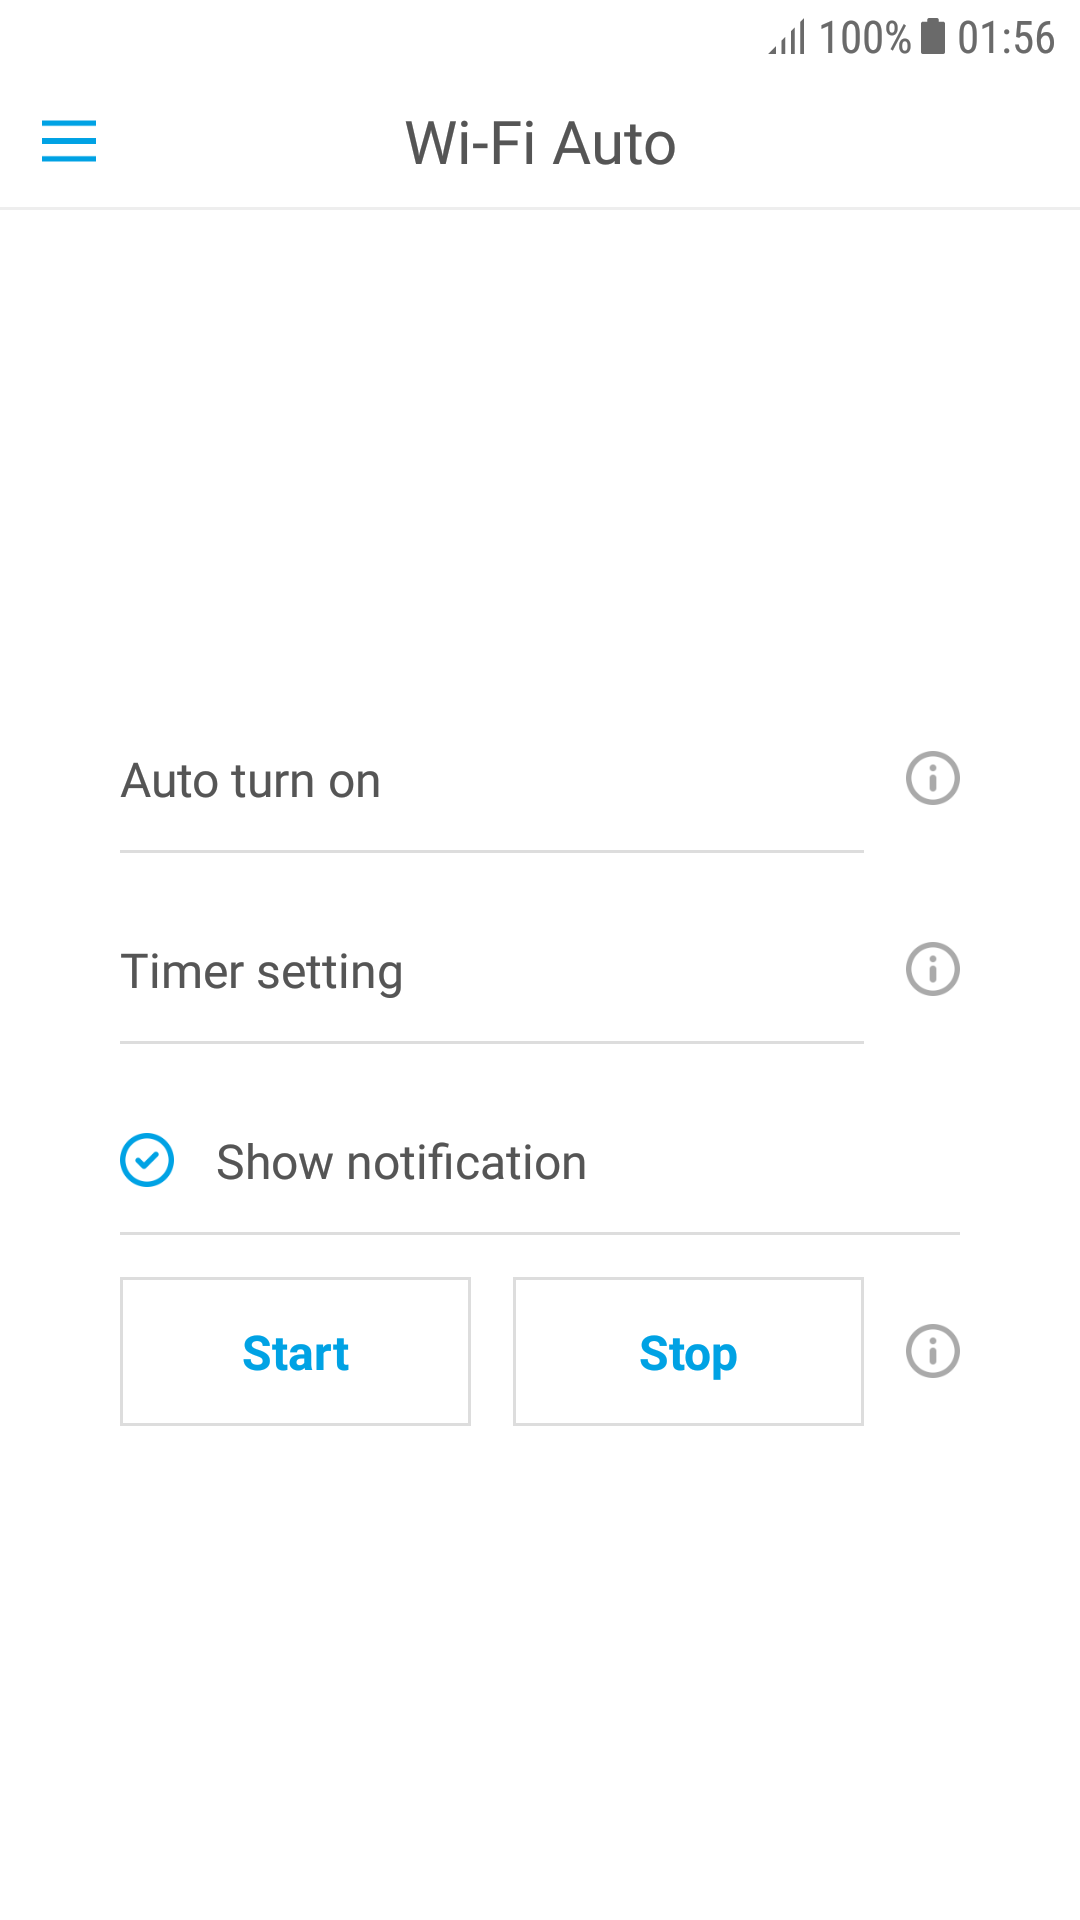This screenshot has height=1920, width=1080.
Task: Tap the signal strength icon in status bar
Action: point(787,39)
